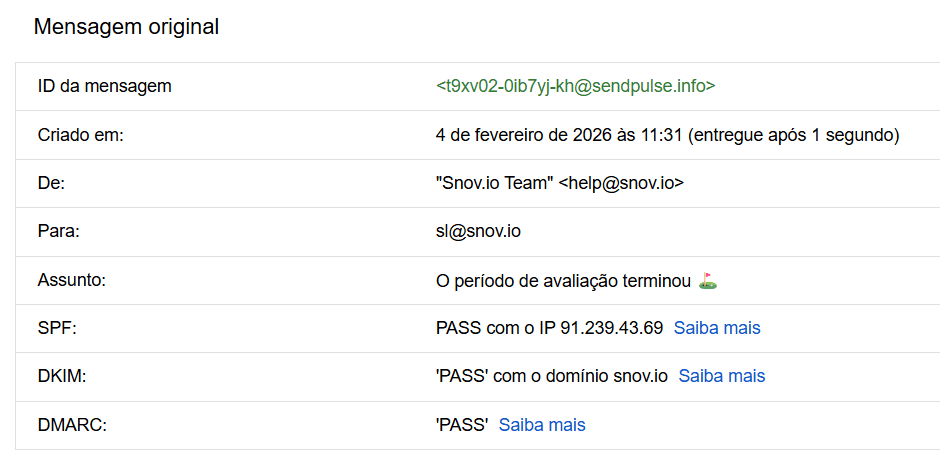Click the DMARC 'PASS' result value
Screen dimensions: 940x476
(x=462, y=425)
